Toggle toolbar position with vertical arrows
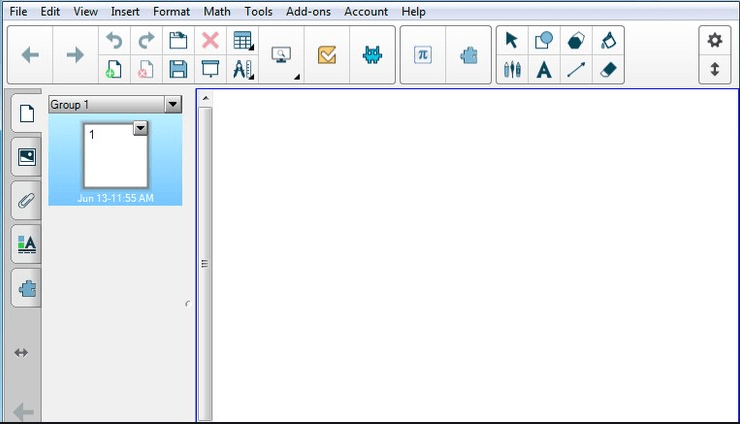This screenshot has width=740, height=424. point(714,70)
